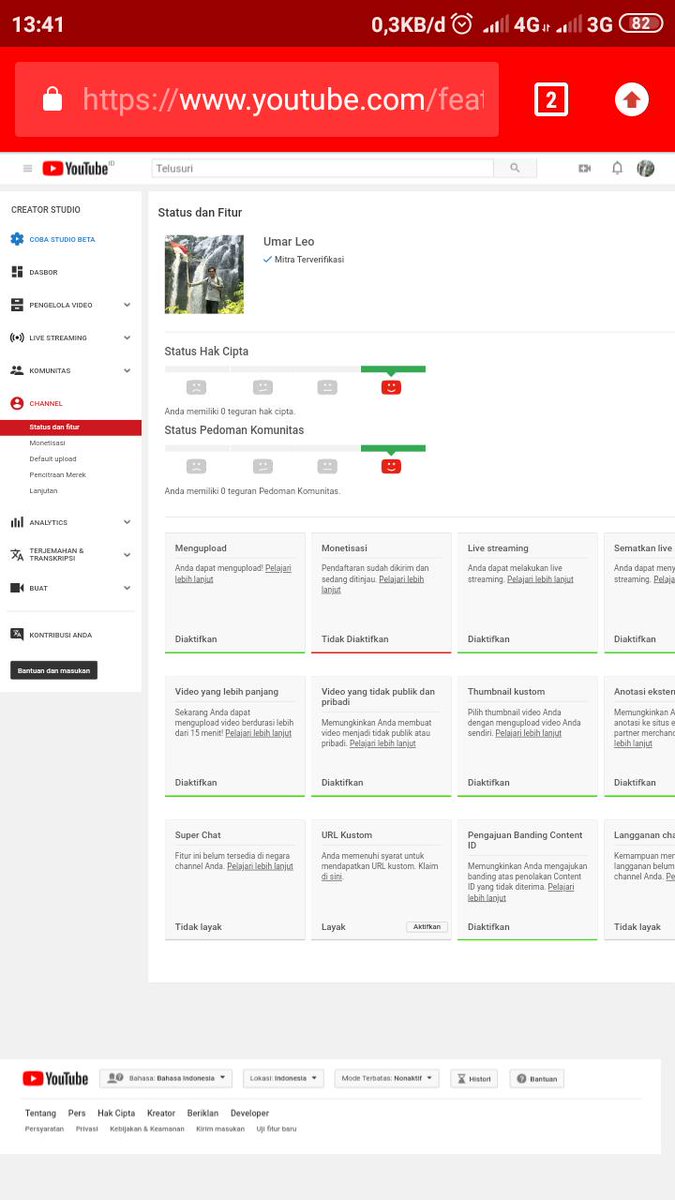Click Tentang footer link

click(x=40, y=1113)
